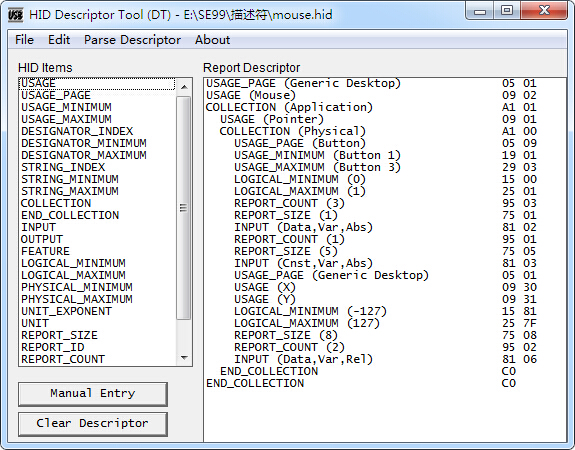This screenshot has height=450, width=575.
Task: Click the USB app icon in title bar
Action: tap(15, 15)
